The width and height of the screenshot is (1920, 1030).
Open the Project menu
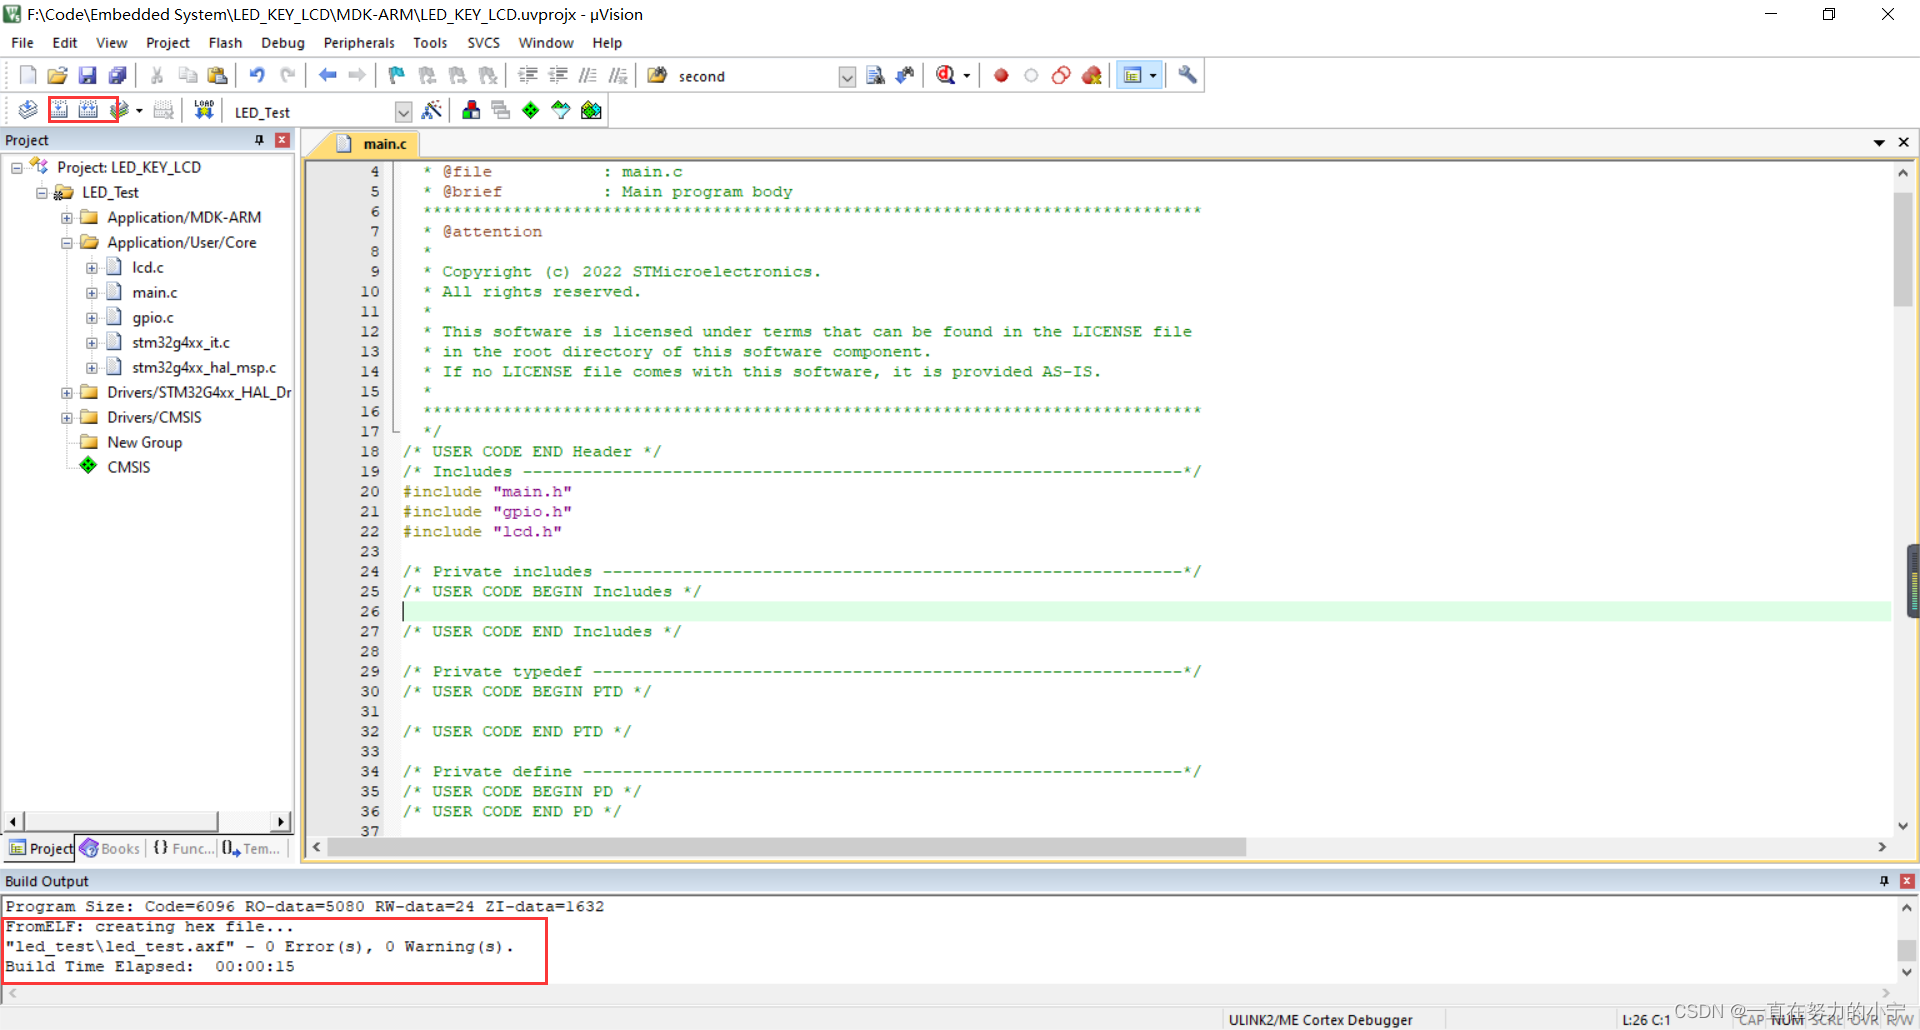[167, 43]
